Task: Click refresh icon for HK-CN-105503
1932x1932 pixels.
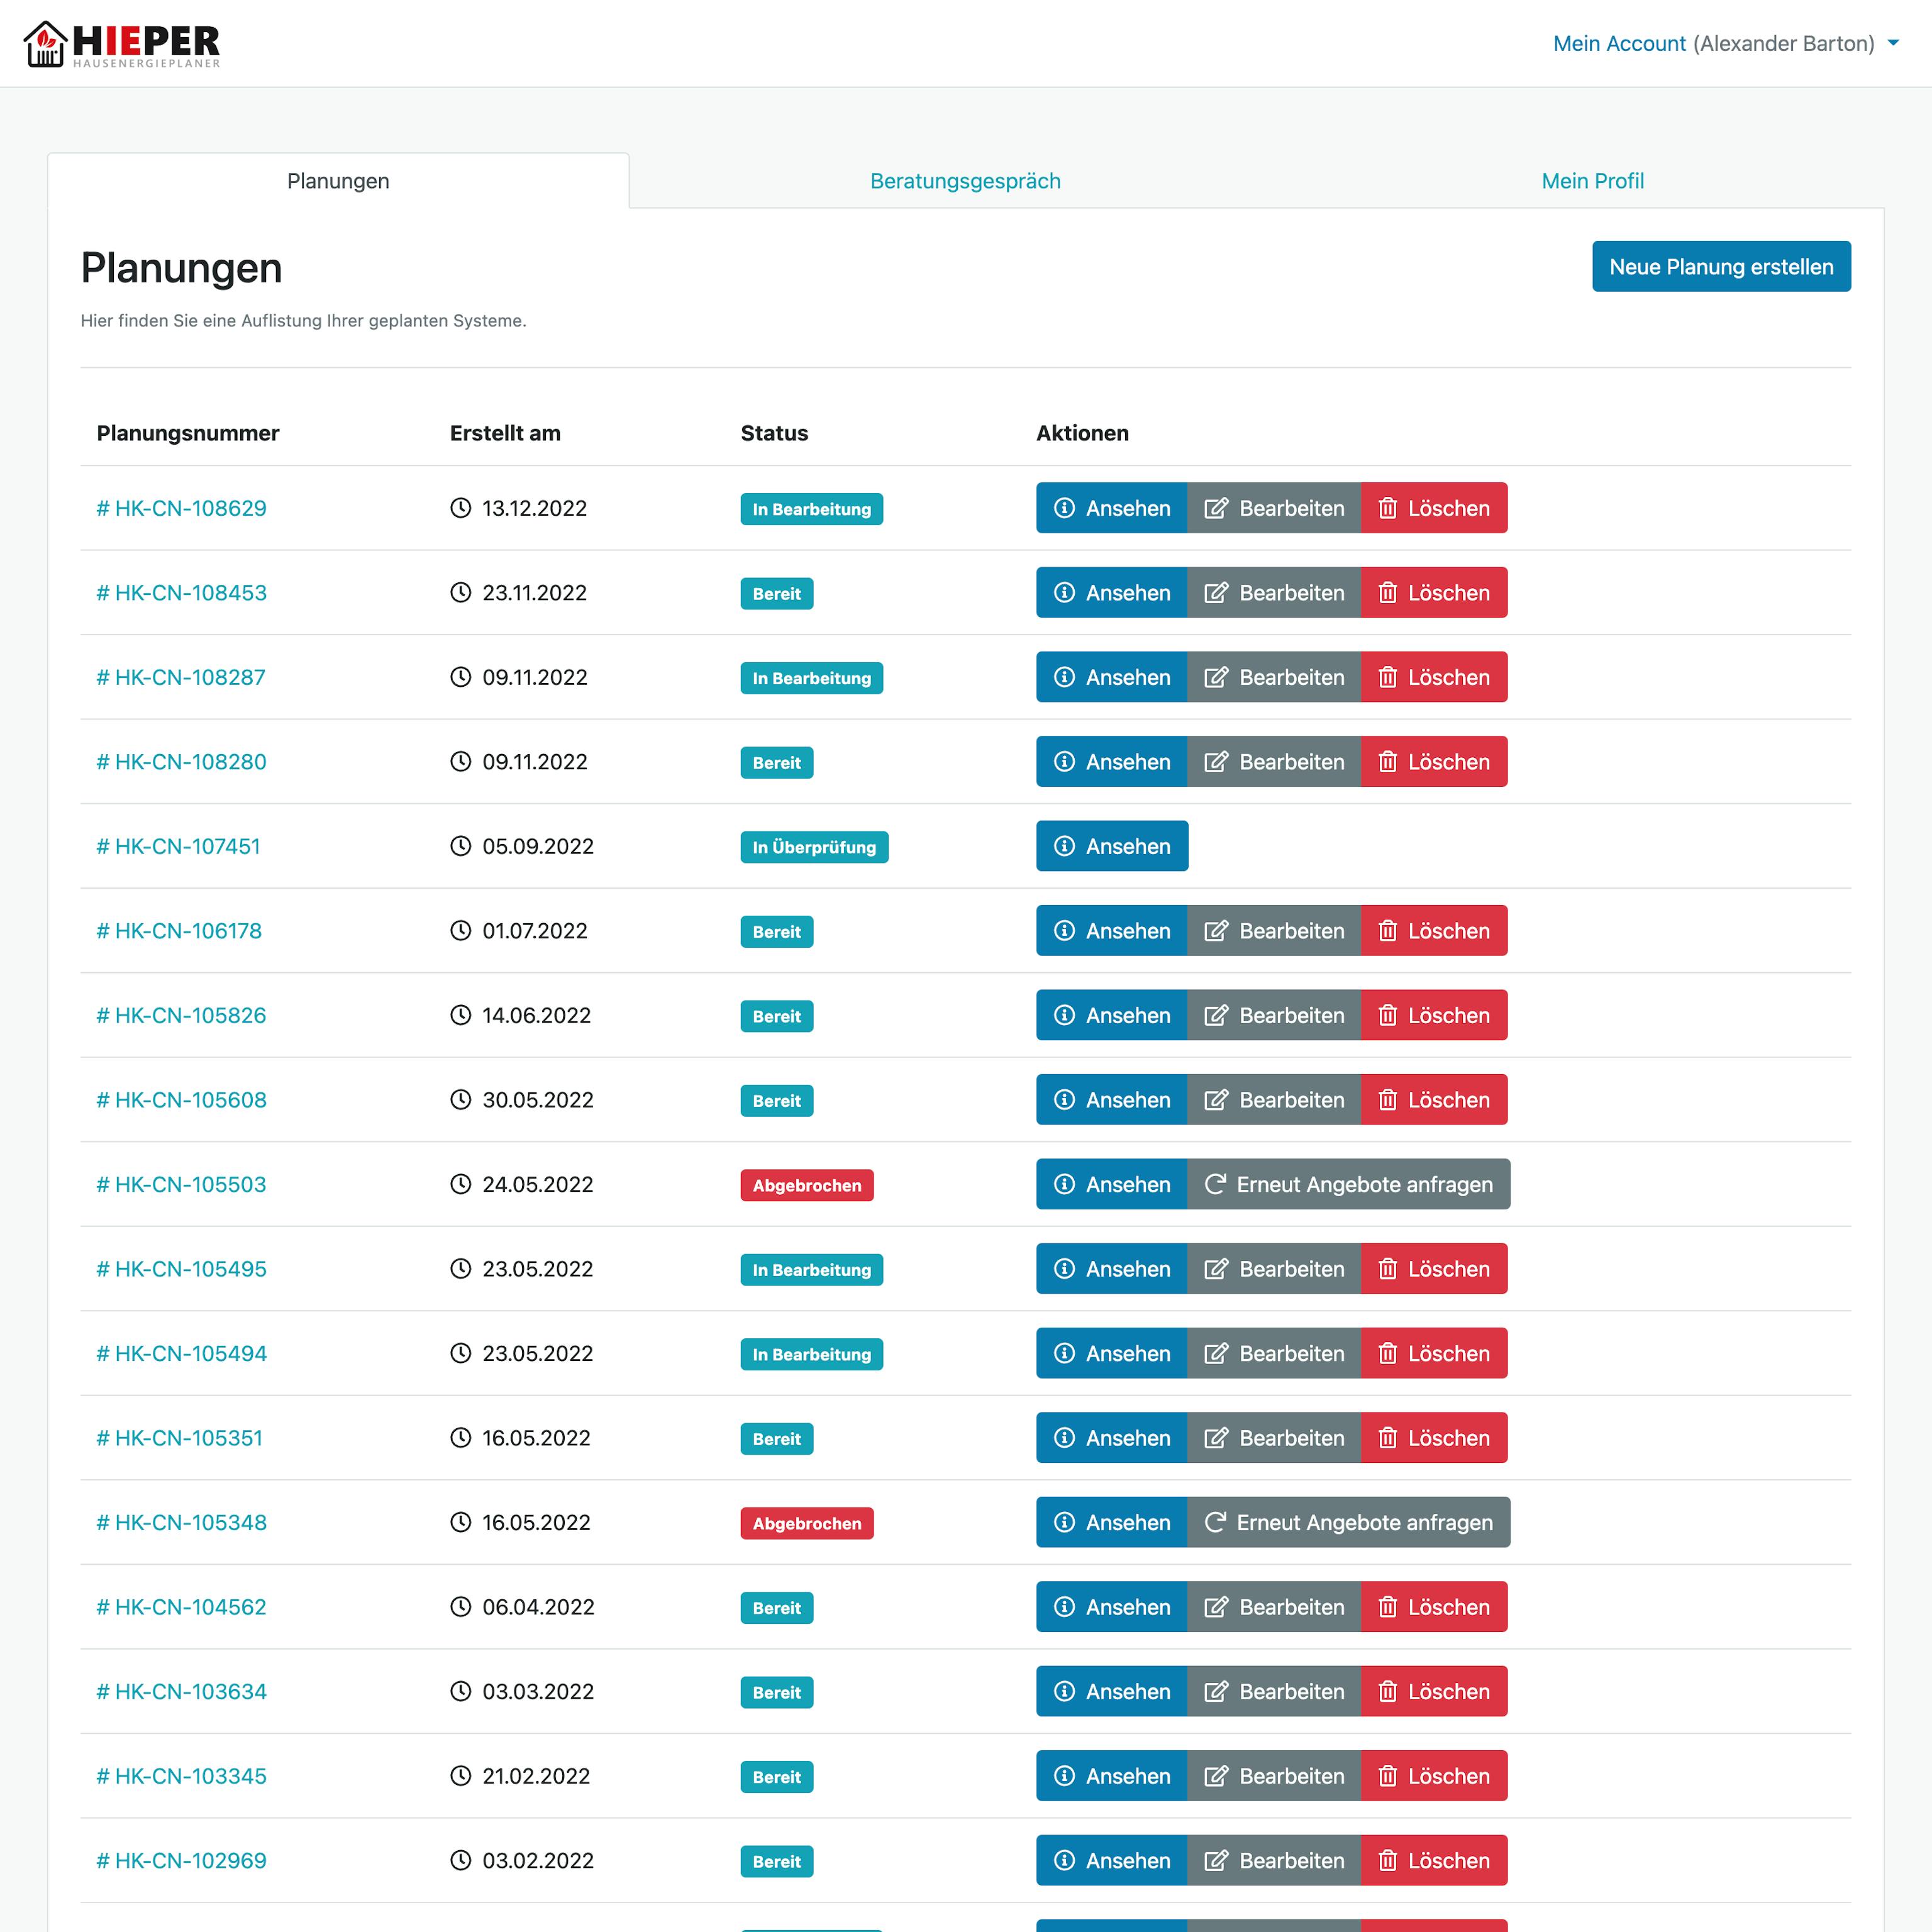Action: [1215, 1184]
